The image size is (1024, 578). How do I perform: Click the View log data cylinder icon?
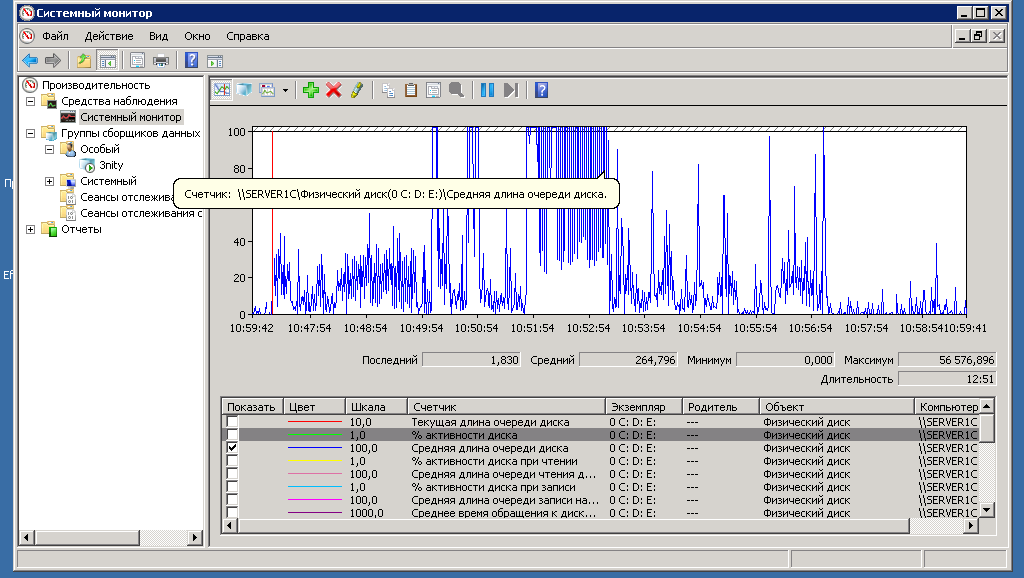click(x=244, y=90)
